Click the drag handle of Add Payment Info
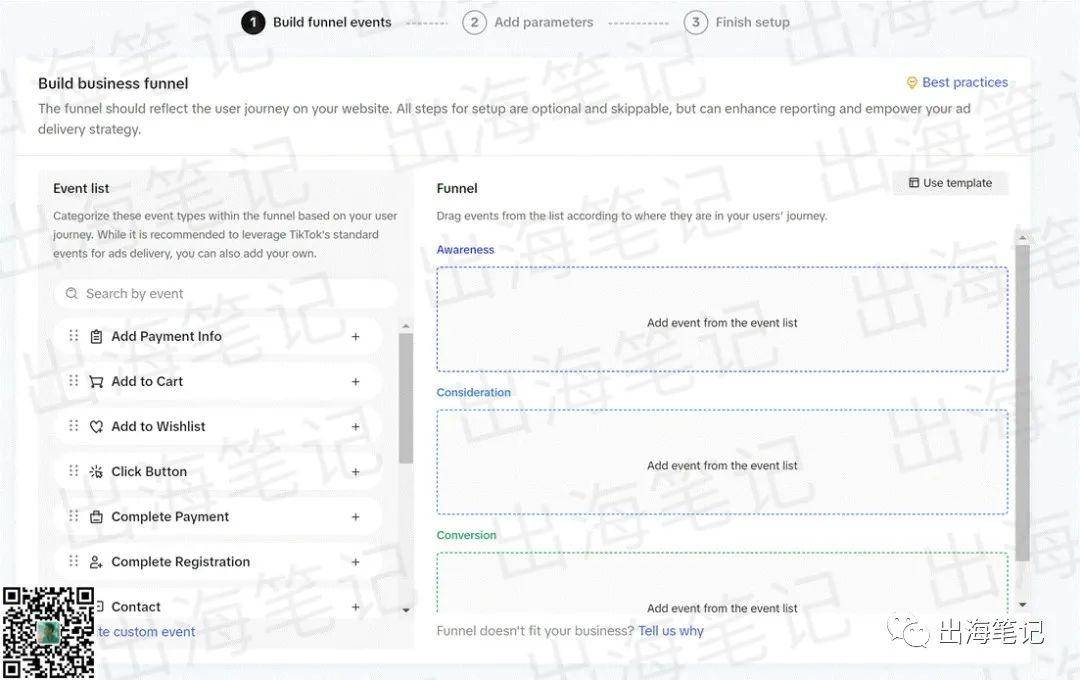Screen dimensions: 1080x680 click(74, 336)
